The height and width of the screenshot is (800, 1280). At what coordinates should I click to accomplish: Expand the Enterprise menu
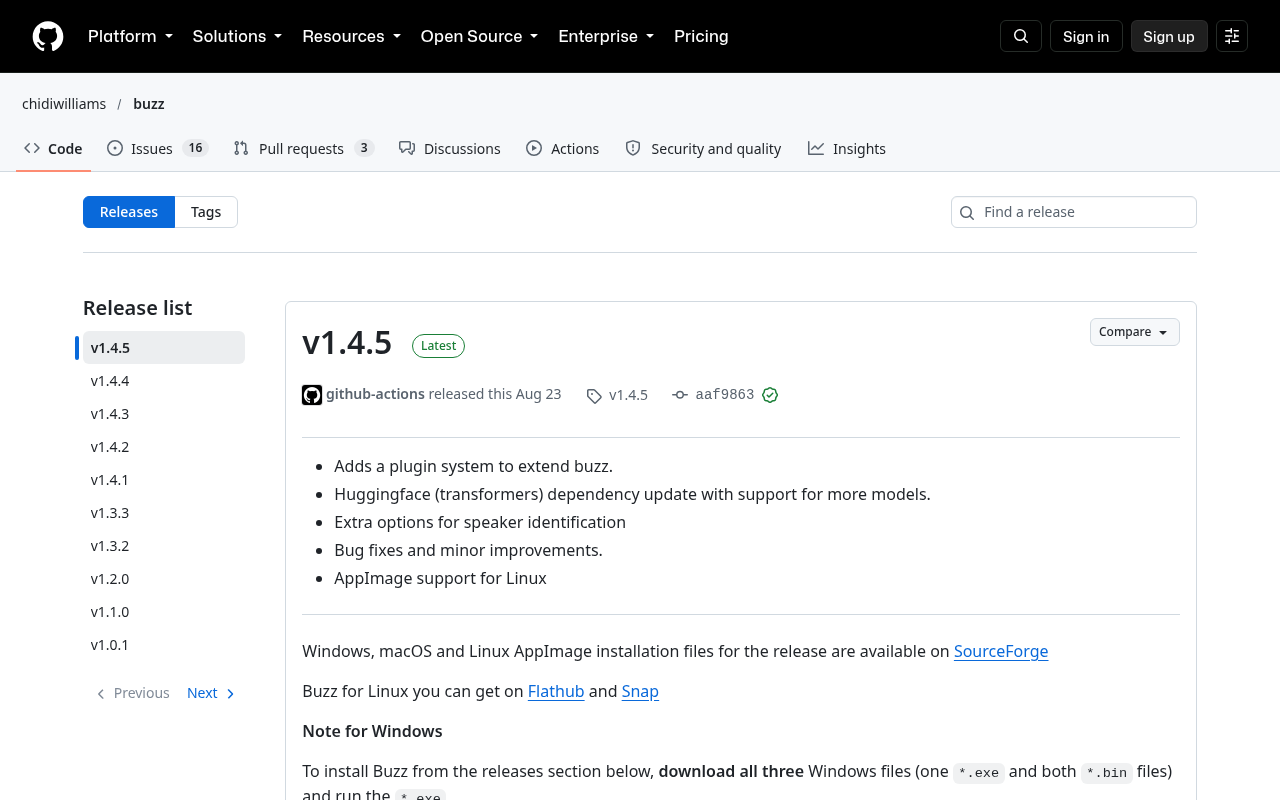point(606,36)
